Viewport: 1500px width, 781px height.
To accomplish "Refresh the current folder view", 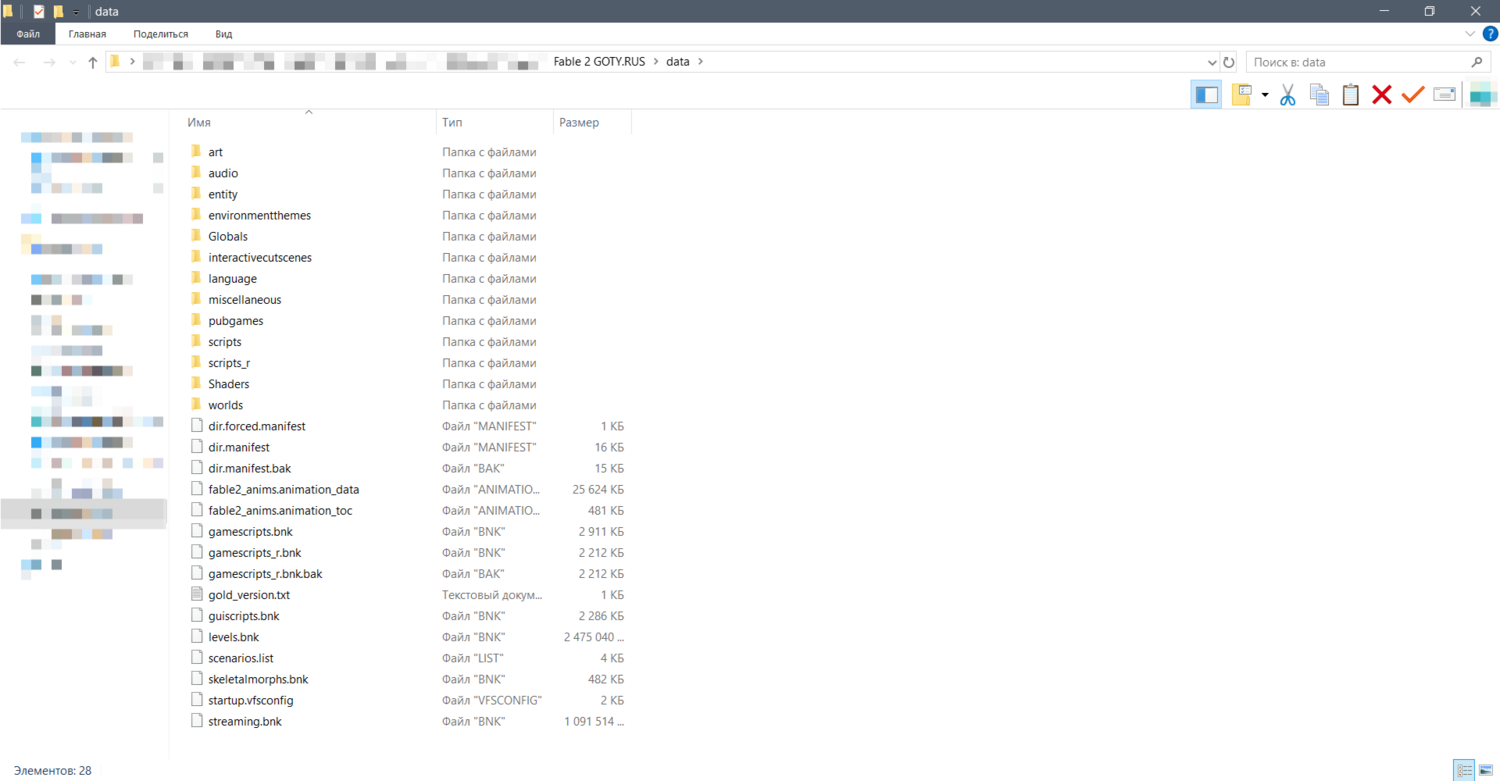I will point(1229,62).
